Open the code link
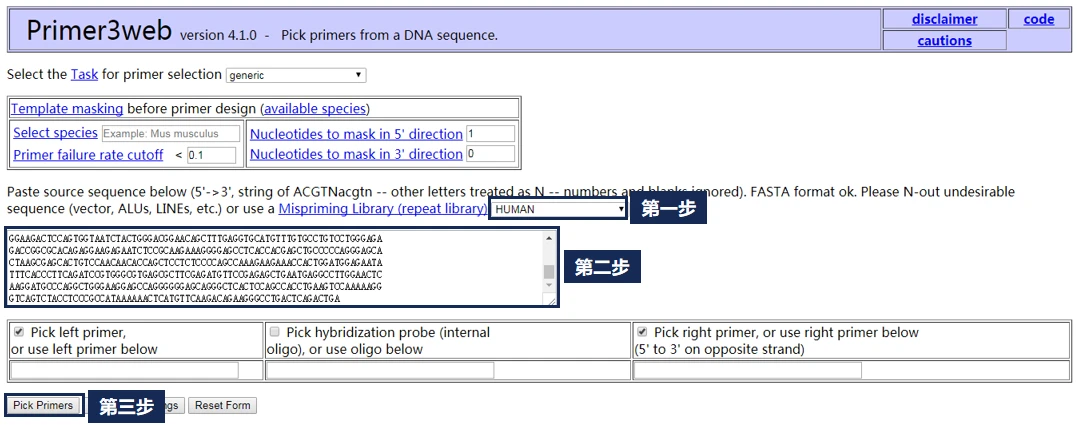Screen dimensions: 1077x427 (1038, 19)
